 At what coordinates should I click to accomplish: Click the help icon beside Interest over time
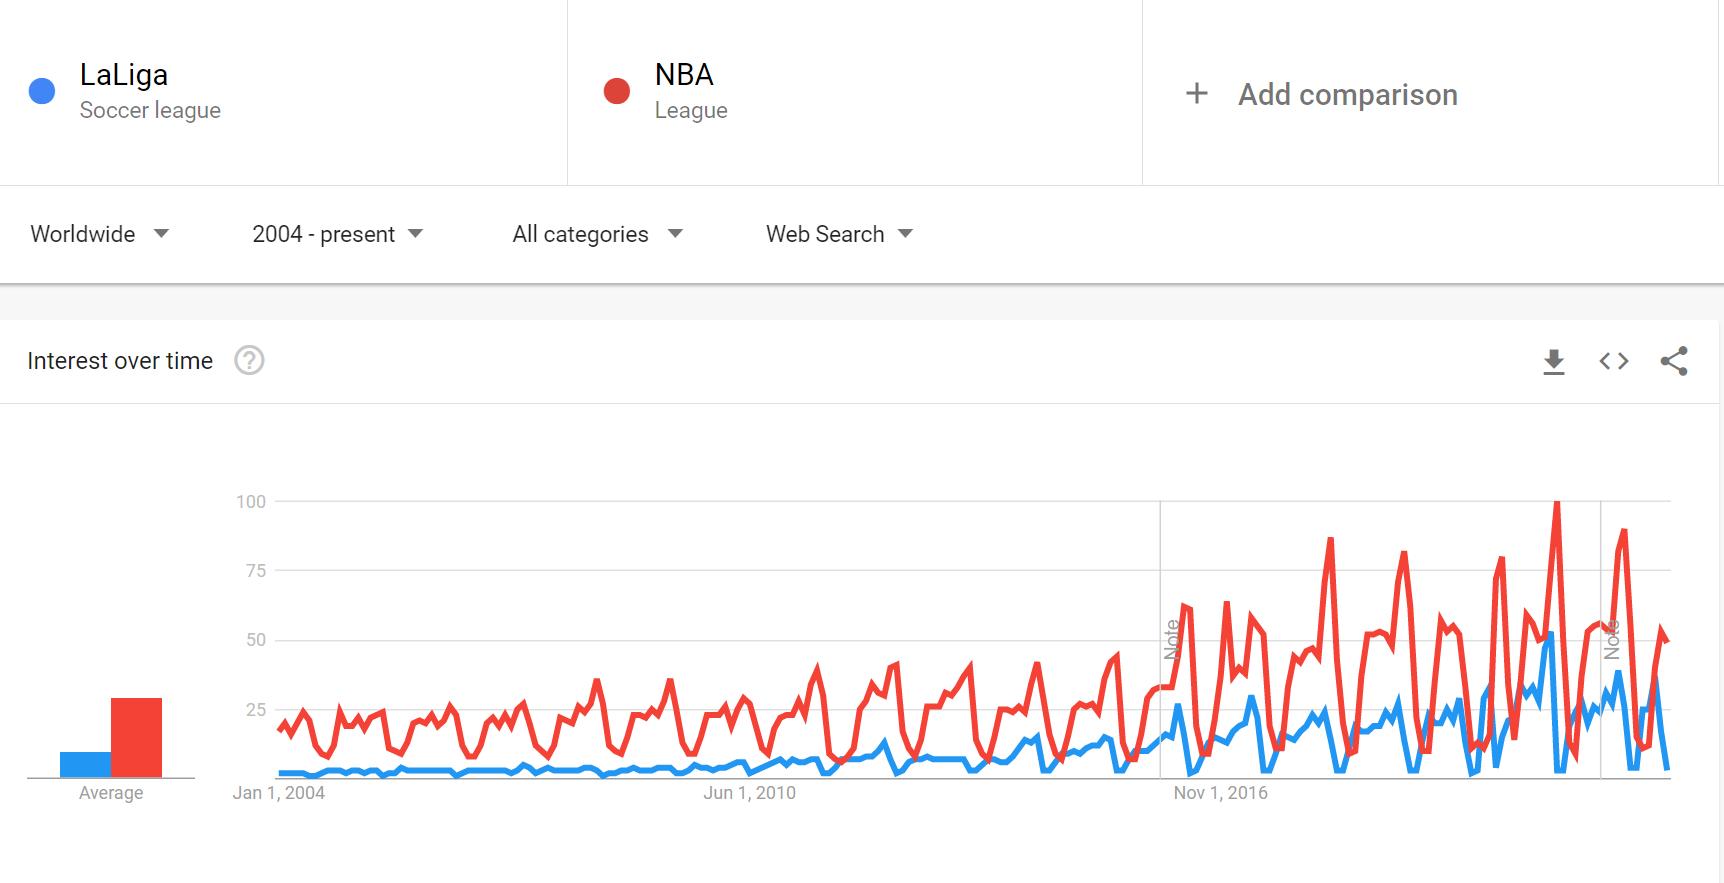click(x=250, y=360)
